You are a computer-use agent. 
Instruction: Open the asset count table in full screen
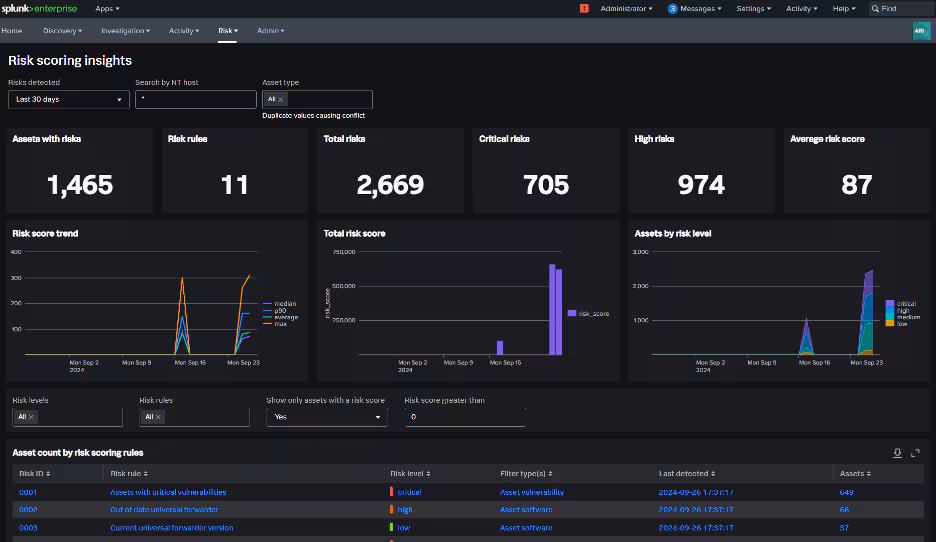(915, 453)
